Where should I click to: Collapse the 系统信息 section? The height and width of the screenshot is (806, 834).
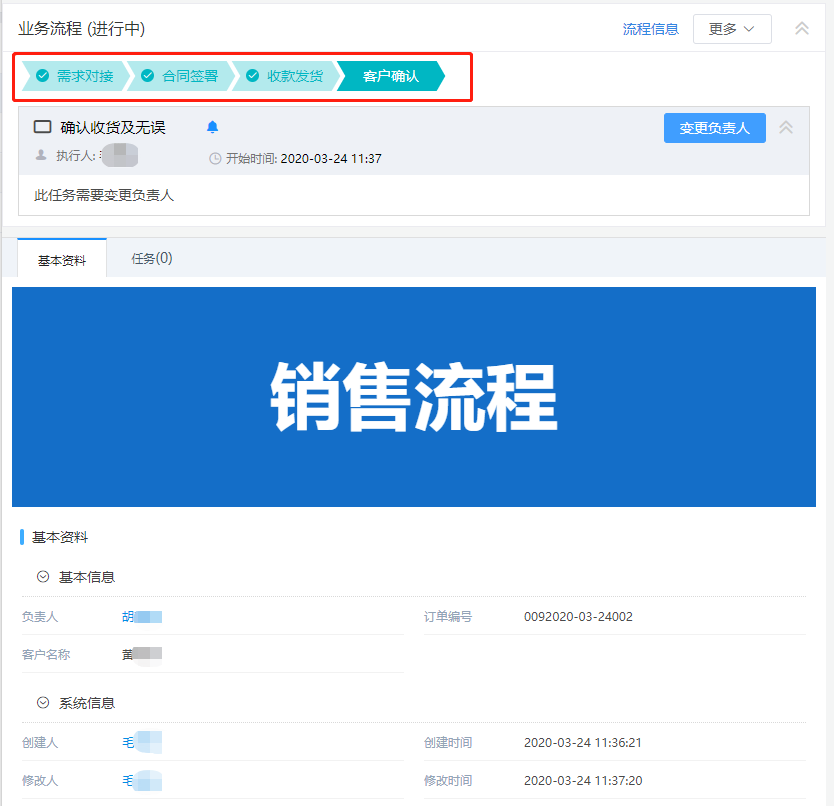point(43,703)
